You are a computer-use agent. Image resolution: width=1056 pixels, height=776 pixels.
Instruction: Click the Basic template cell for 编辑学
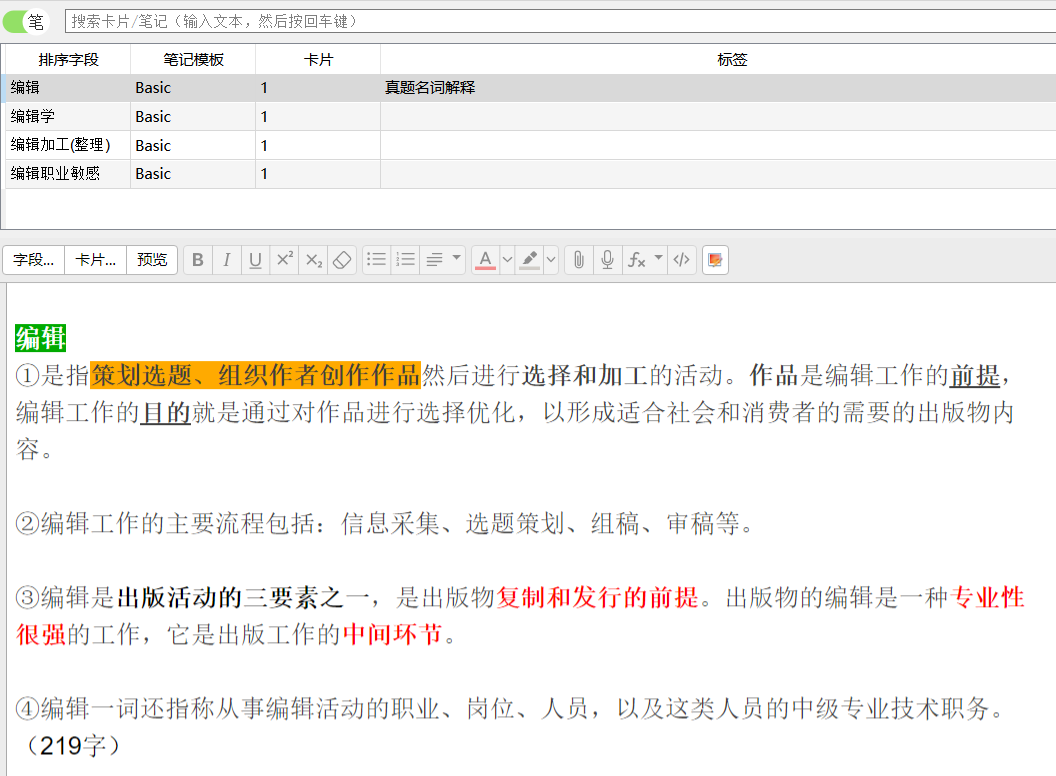(x=193, y=117)
